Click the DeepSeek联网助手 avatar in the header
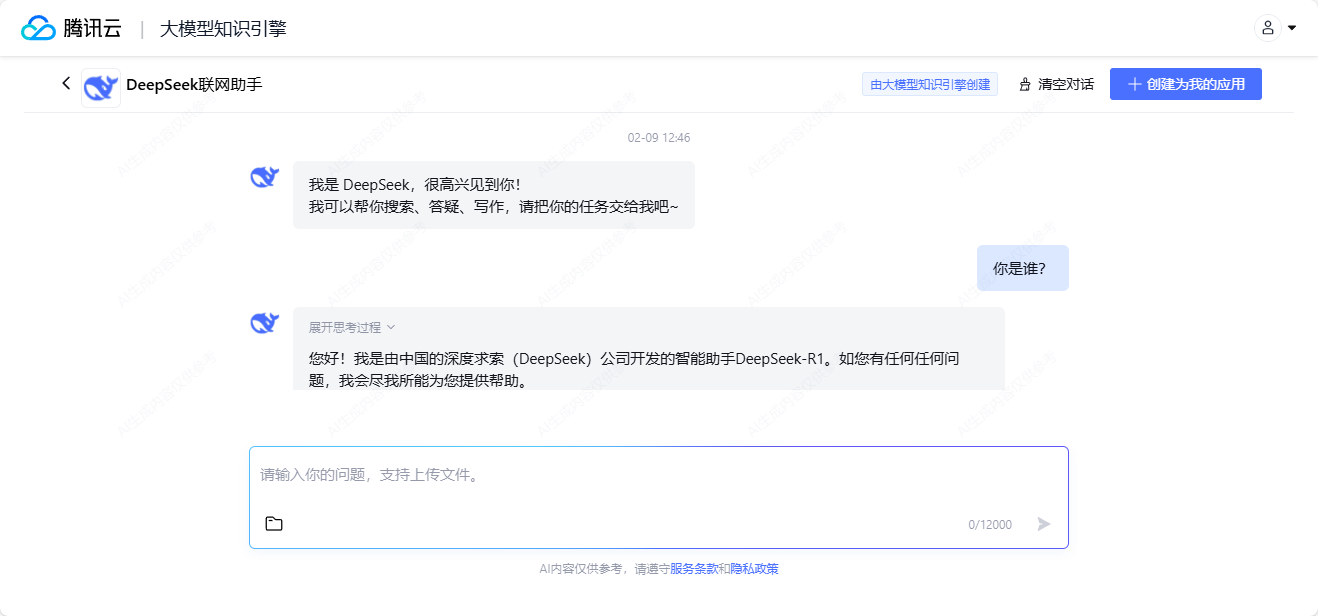Image resolution: width=1318 pixels, height=616 pixels. pos(100,84)
